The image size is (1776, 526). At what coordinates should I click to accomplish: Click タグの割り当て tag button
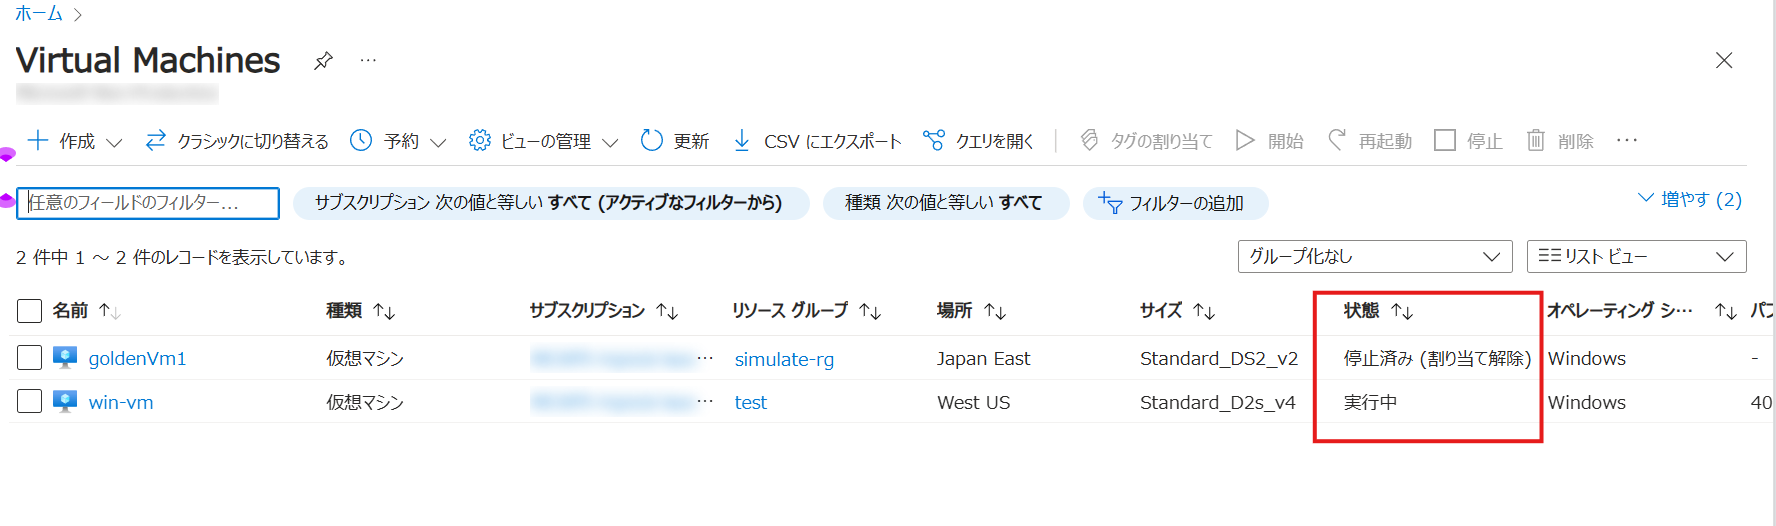[x=1146, y=141]
